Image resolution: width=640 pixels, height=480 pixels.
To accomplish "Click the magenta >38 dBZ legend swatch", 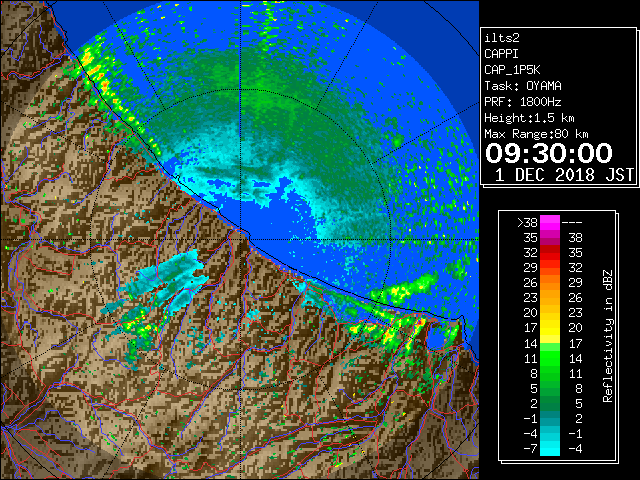I will point(550,222).
